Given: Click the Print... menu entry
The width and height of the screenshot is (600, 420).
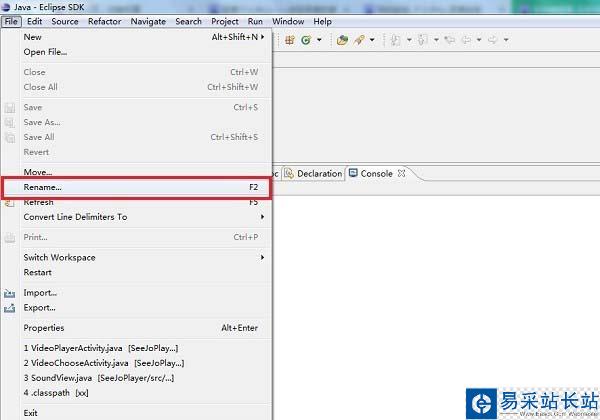Looking at the screenshot, I should 136,237.
